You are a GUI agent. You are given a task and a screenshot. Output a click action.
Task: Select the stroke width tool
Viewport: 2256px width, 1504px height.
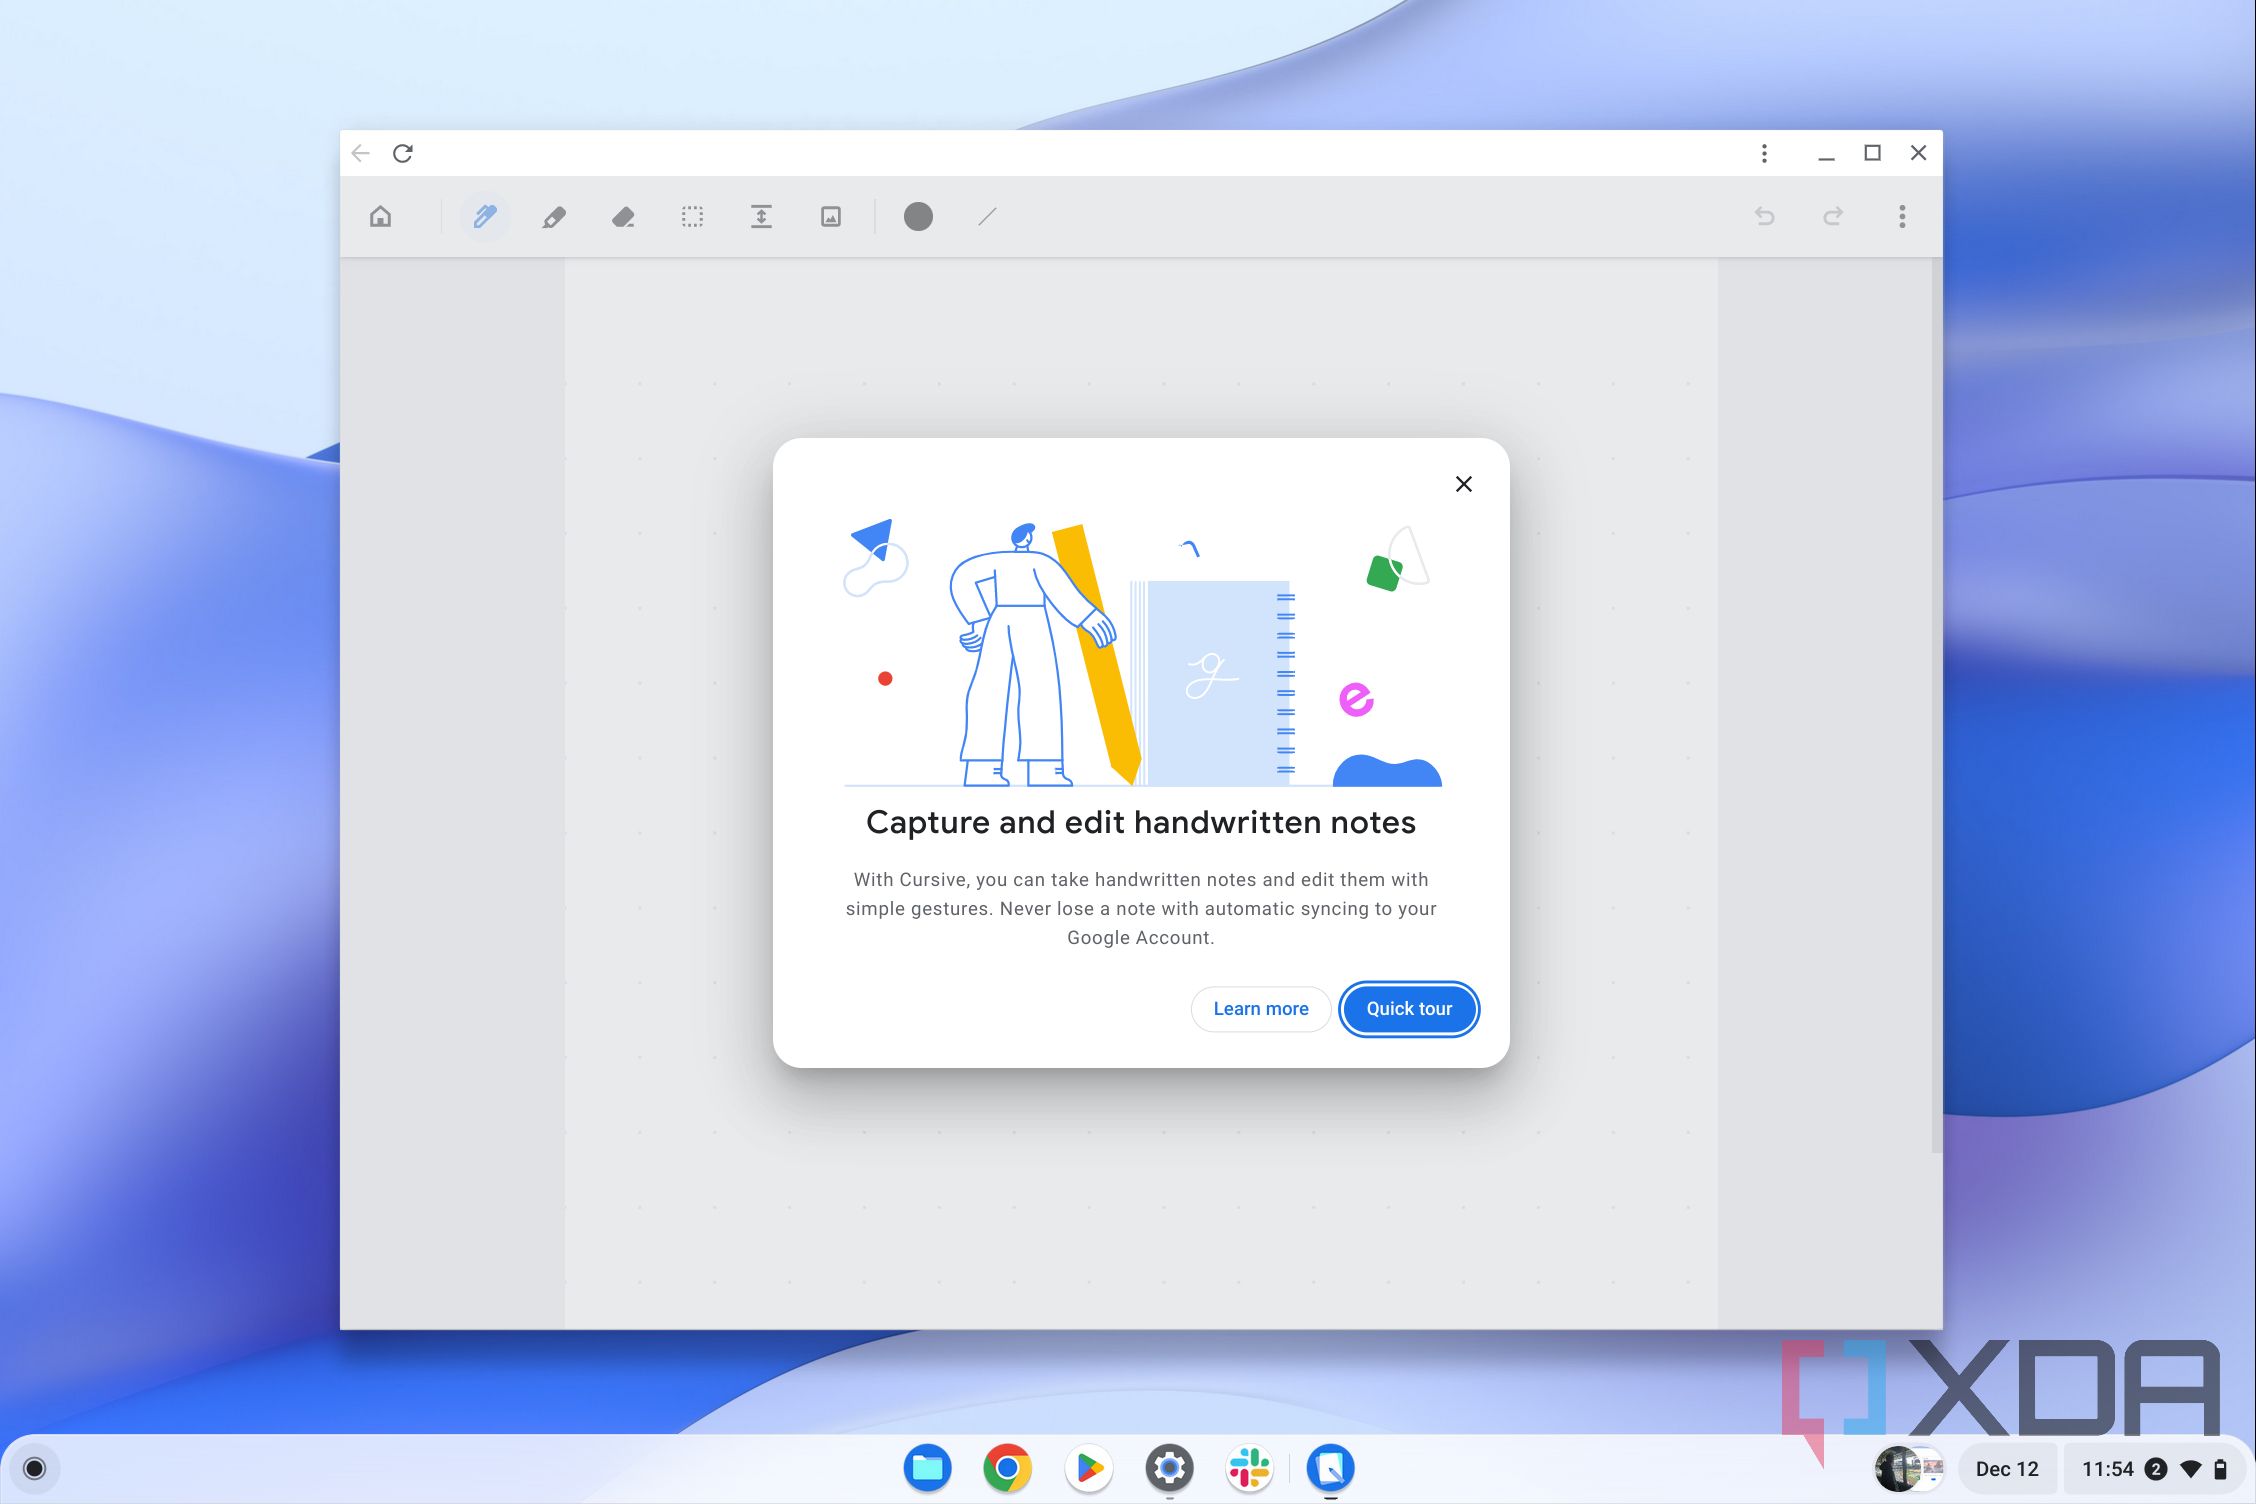click(986, 217)
